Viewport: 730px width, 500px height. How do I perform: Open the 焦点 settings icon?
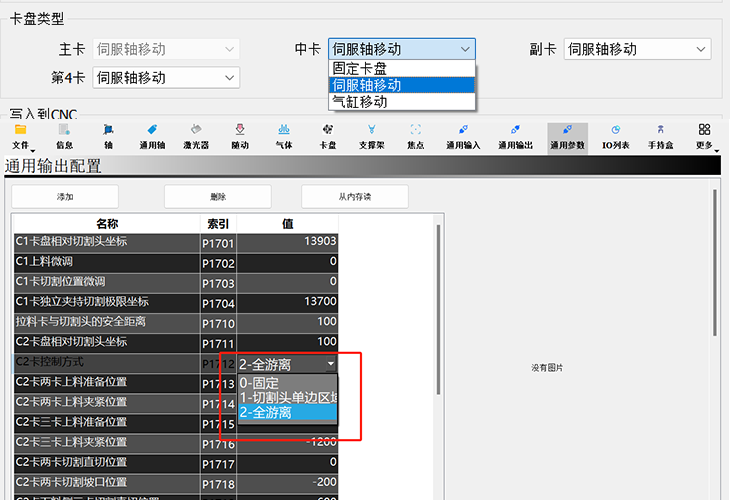[416, 137]
